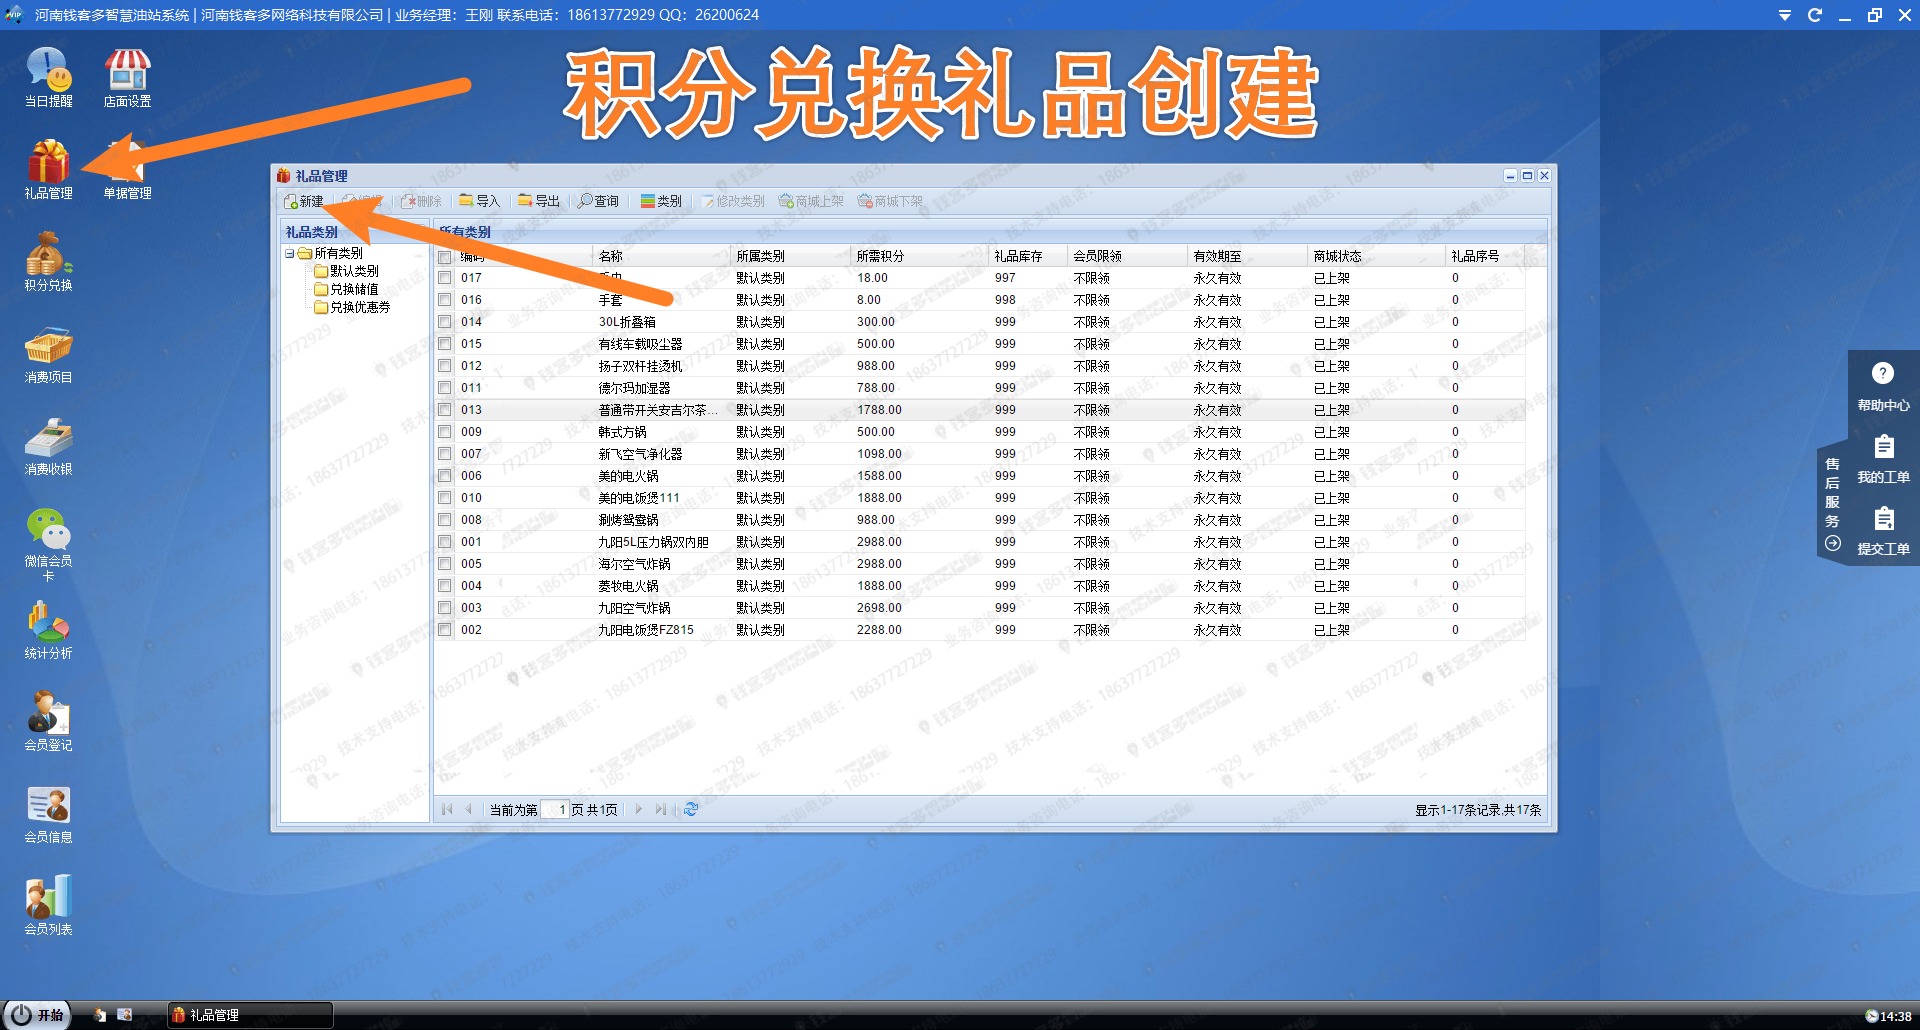1920x1030 pixels.
Task: Check the box for gift 007 新飞空气净化器
Action: coord(445,454)
